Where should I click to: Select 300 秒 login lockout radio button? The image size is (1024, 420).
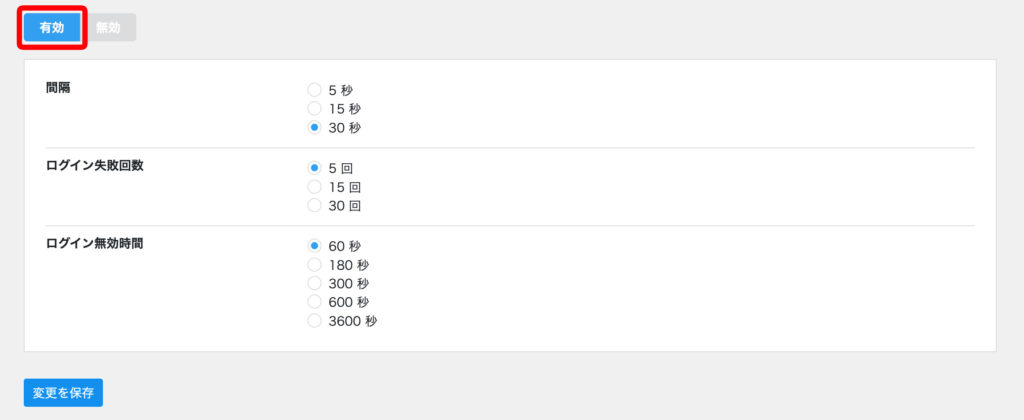[x=314, y=283]
